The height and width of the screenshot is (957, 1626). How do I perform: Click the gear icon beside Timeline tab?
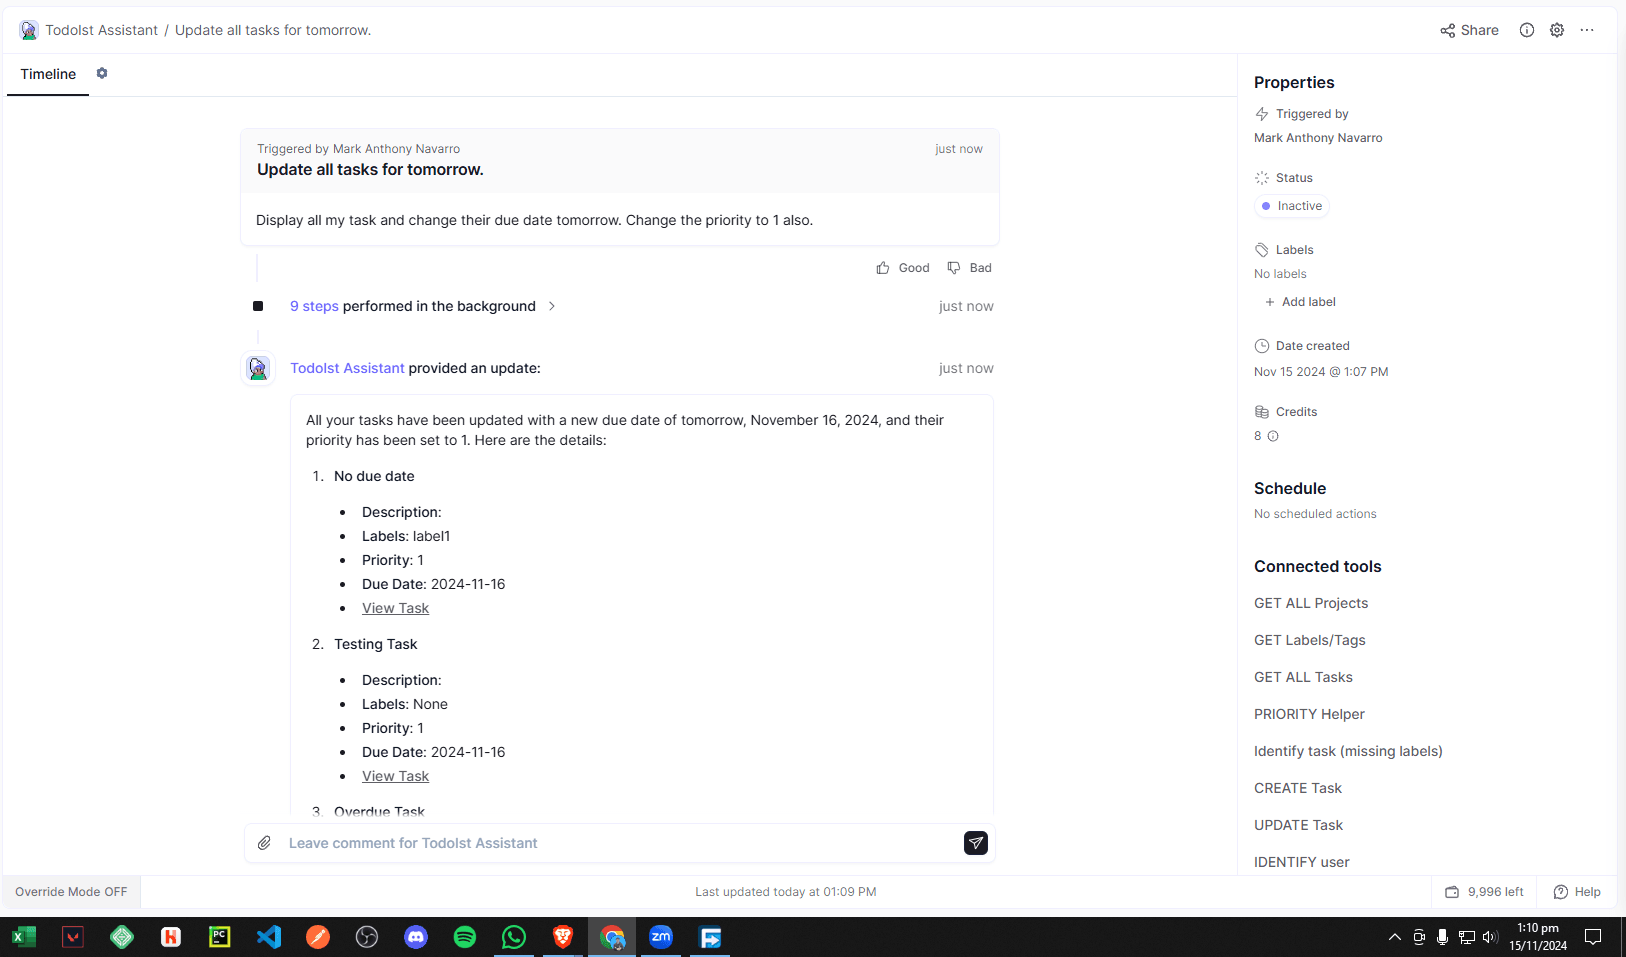coord(102,73)
